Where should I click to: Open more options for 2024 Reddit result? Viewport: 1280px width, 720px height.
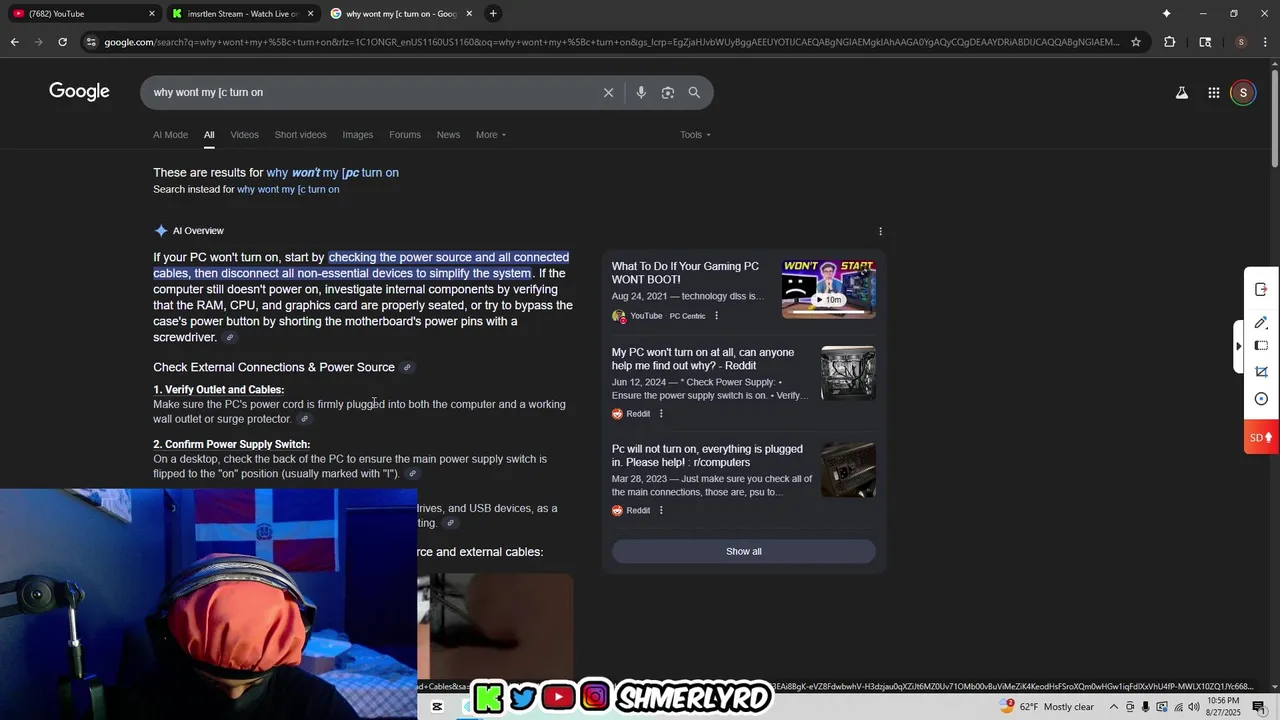[661, 414]
